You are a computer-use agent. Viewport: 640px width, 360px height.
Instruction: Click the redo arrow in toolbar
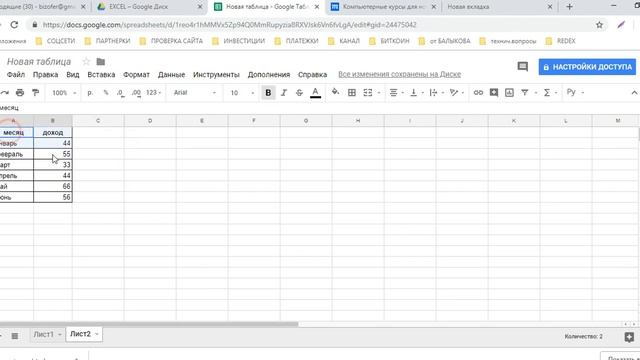(x=4, y=93)
